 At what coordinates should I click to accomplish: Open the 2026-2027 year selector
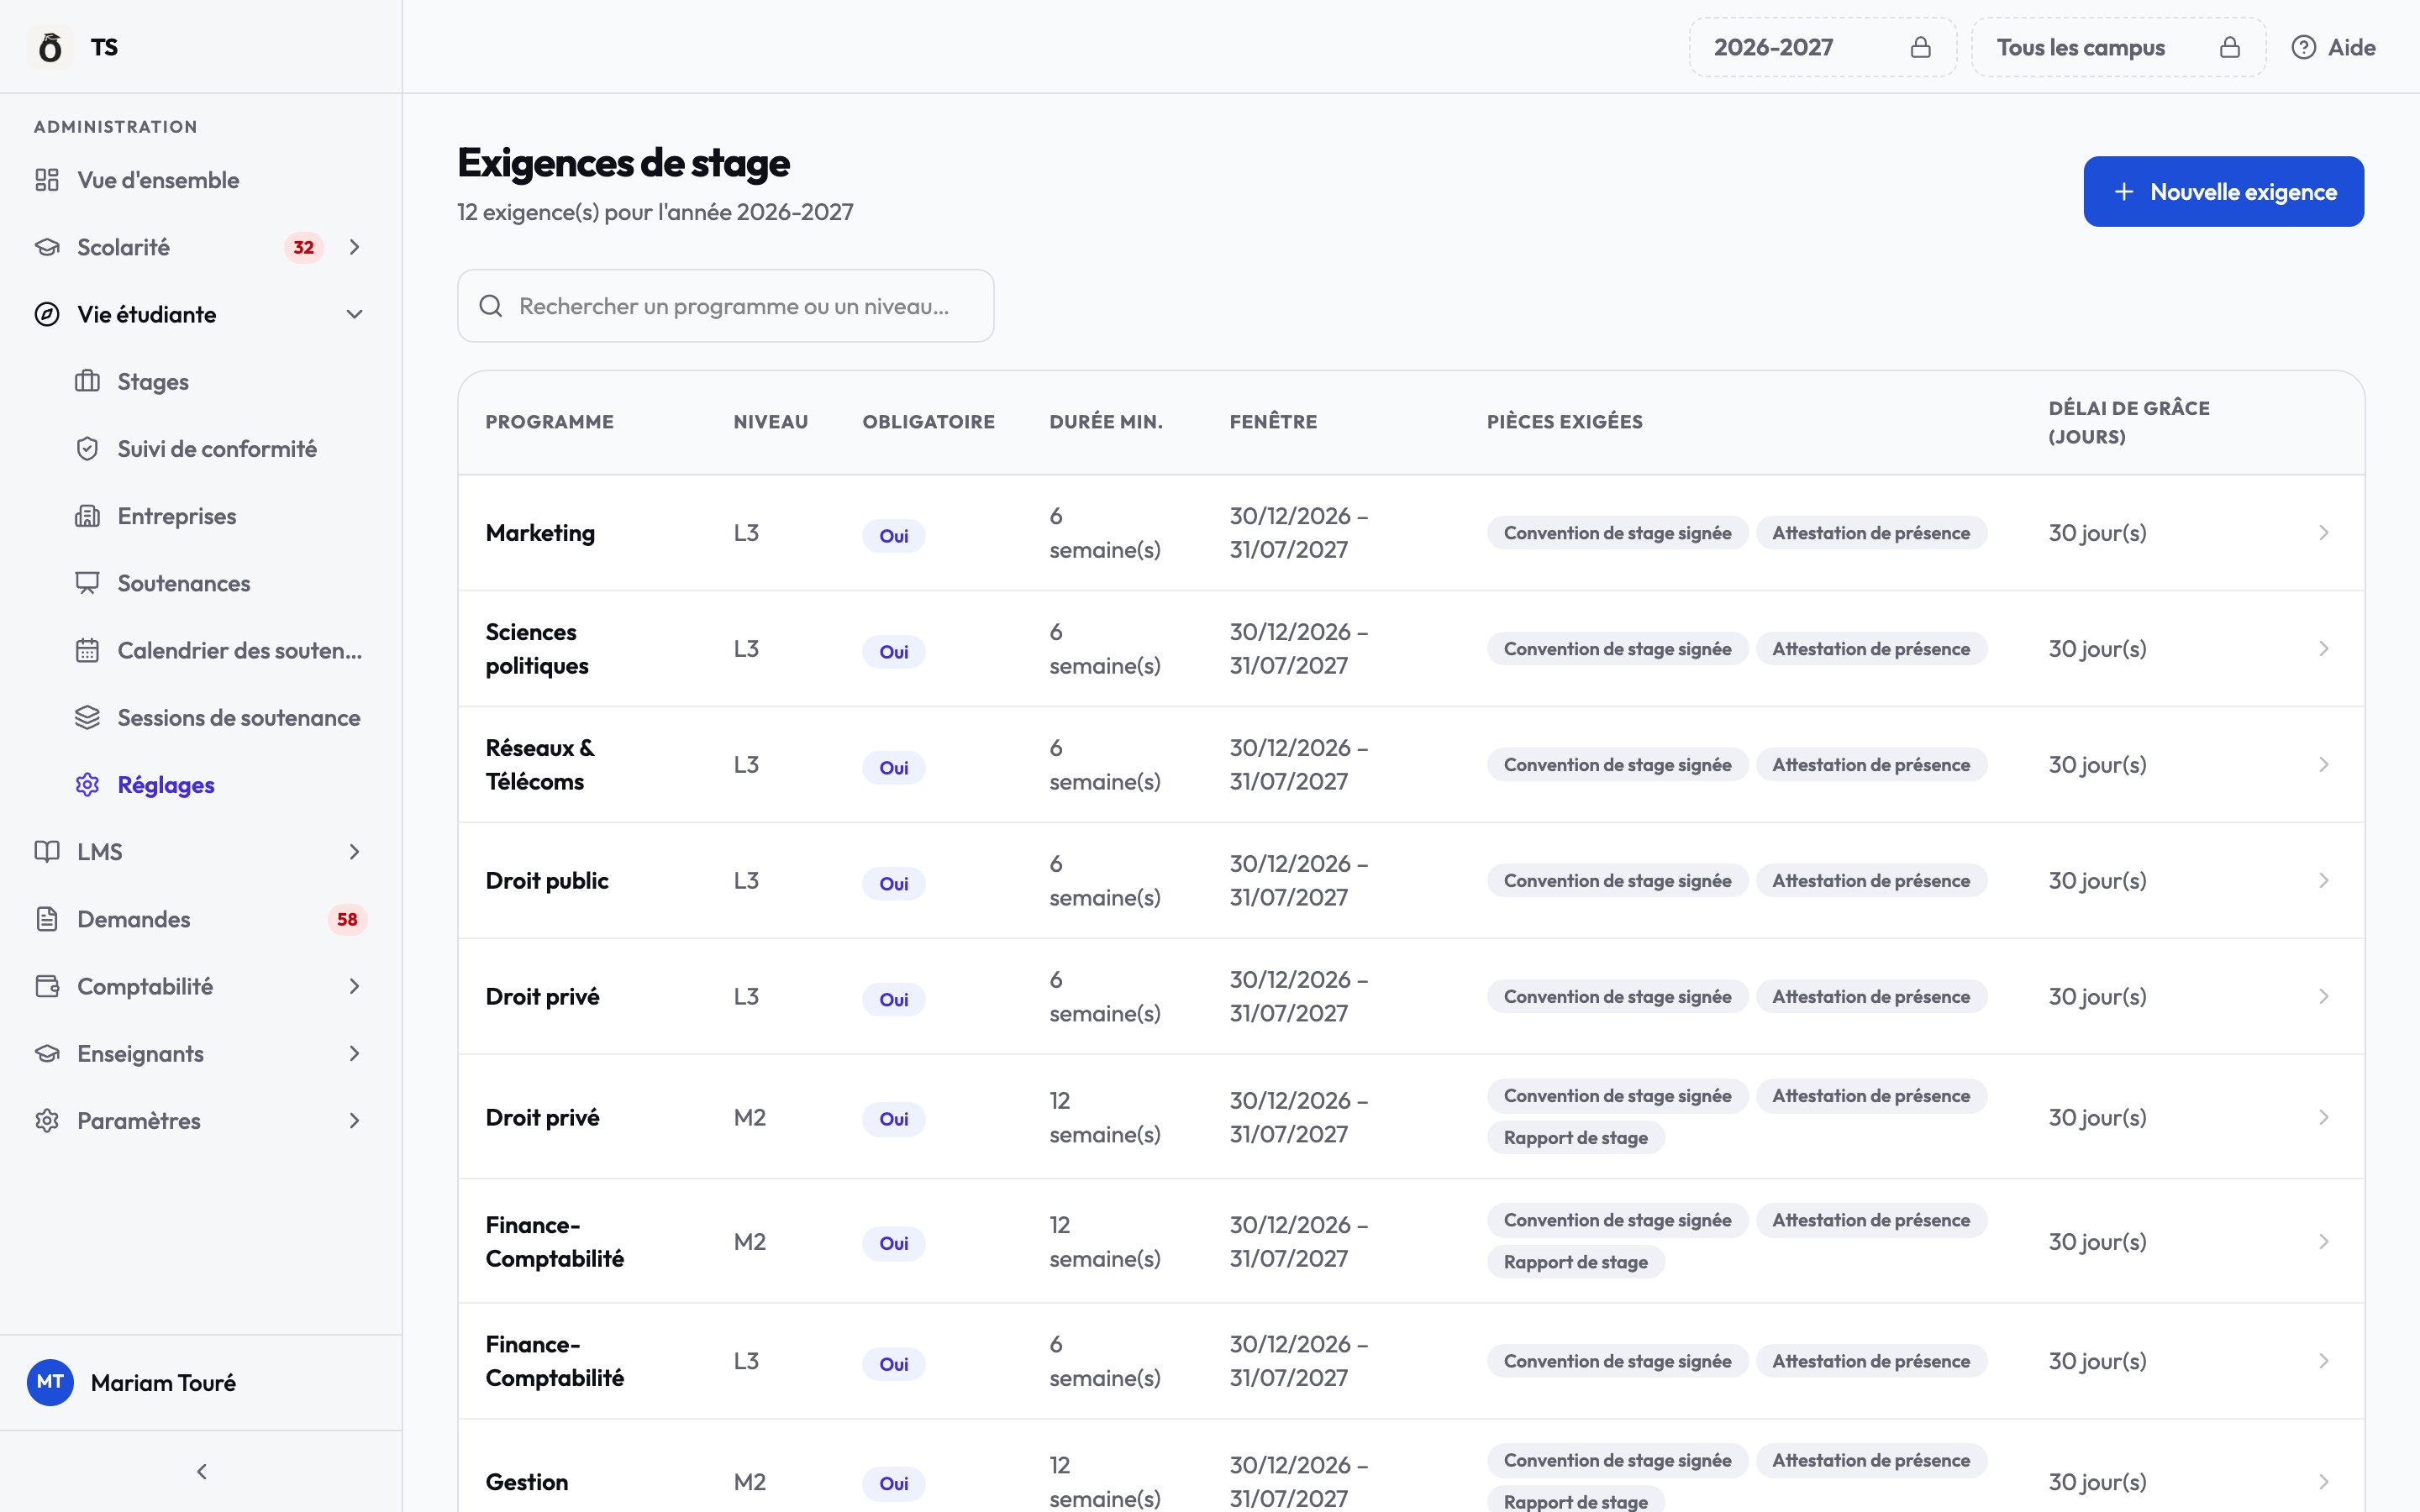point(1822,47)
